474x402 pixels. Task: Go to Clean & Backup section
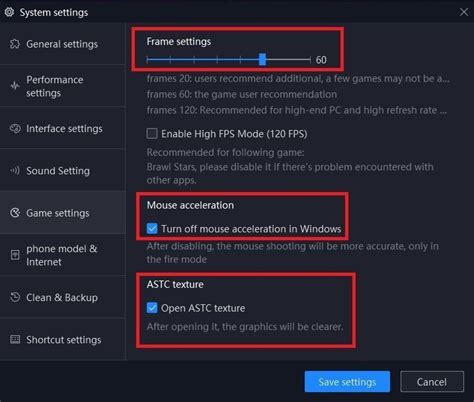pos(63,297)
